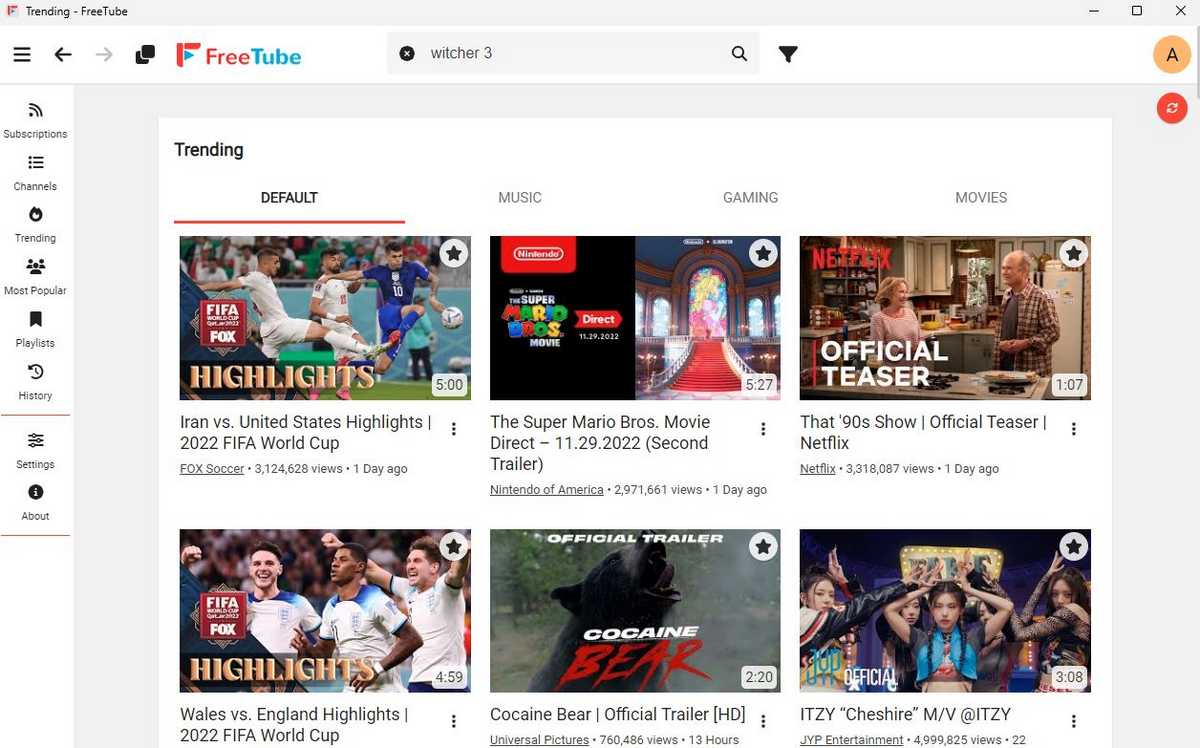
Task: Open Subscriptions in the sidebar
Action: pos(35,120)
